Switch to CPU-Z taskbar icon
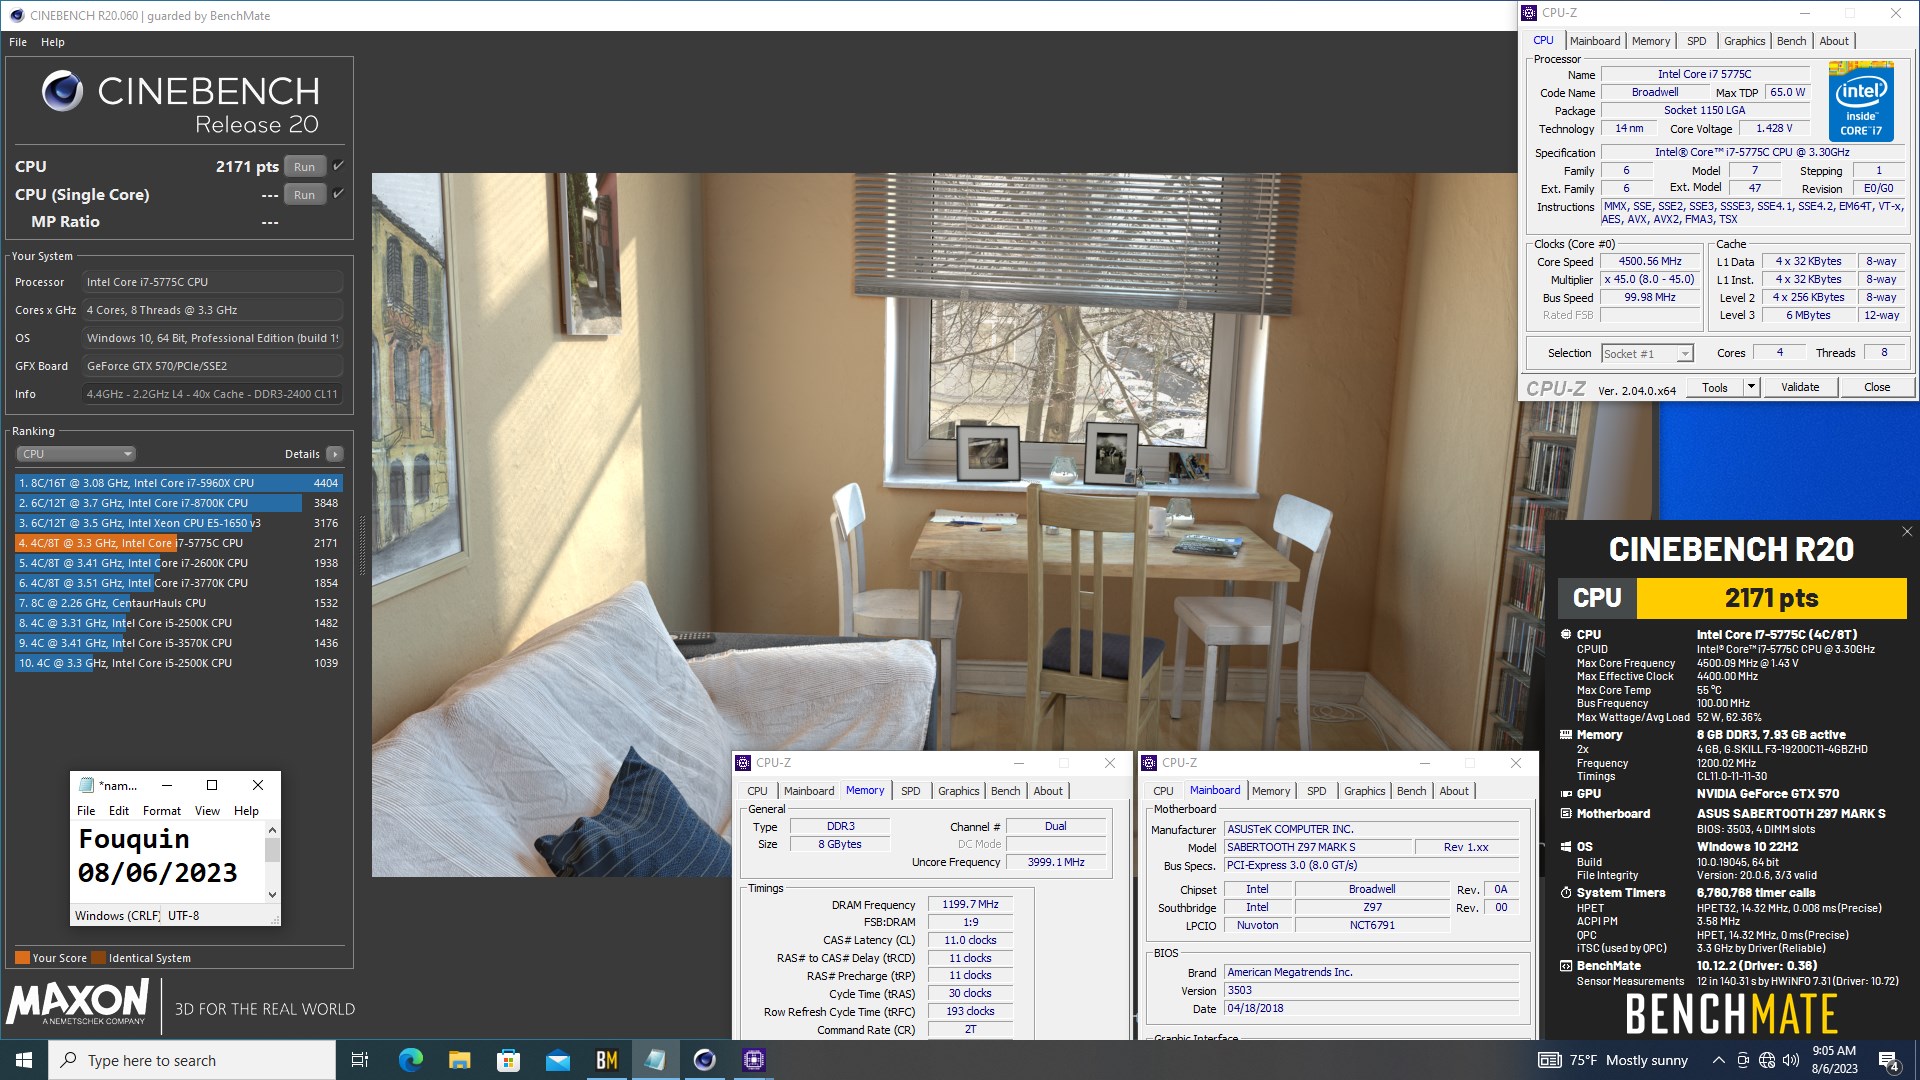This screenshot has width=1920, height=1080. point(753,1060)
